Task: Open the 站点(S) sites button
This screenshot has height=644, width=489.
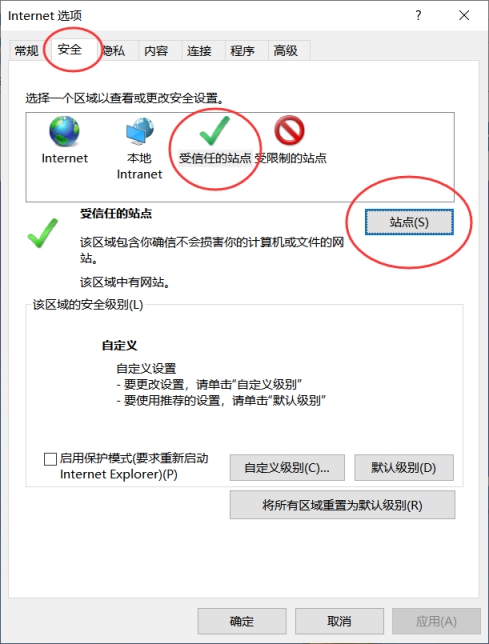Action: (409, 222)
